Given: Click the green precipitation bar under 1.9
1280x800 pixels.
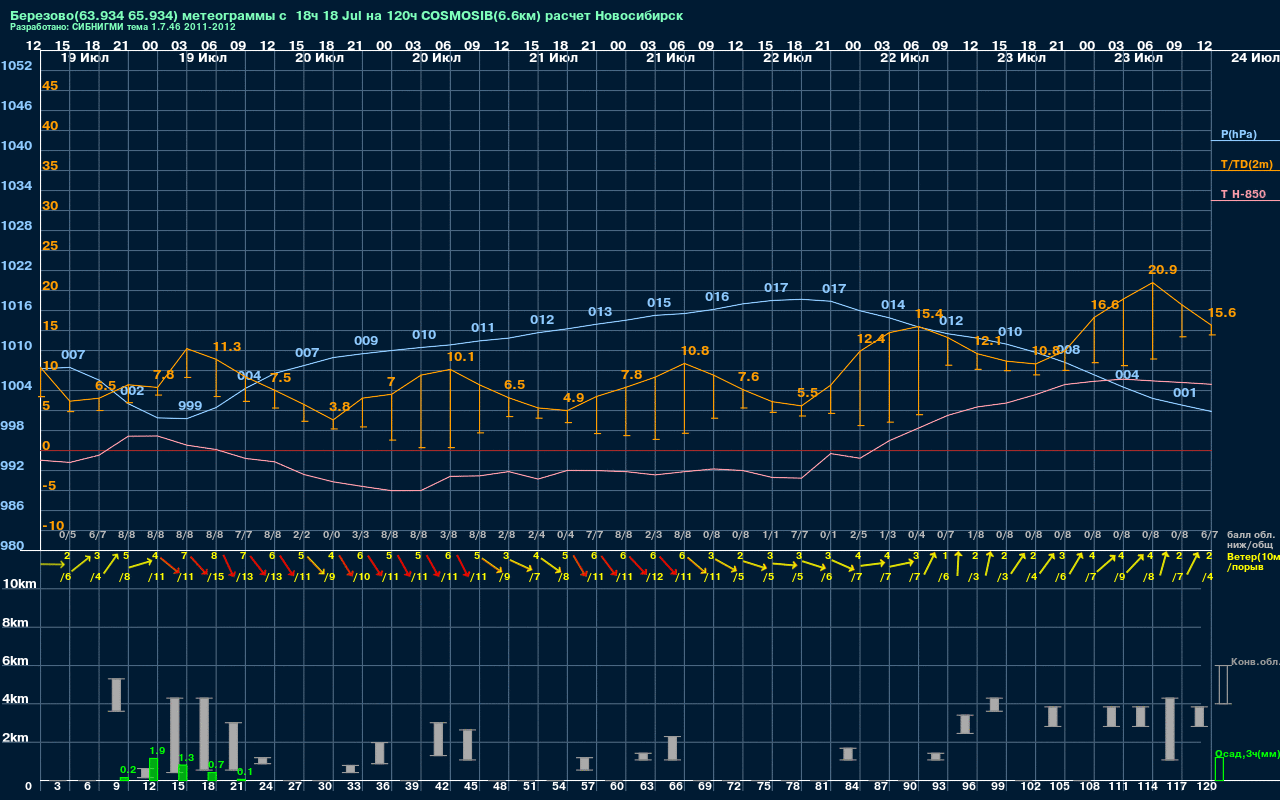Looking at the screenshot, I should [154, 769].
